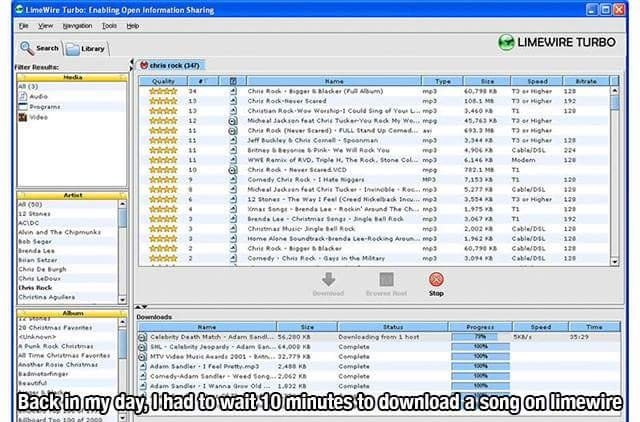The height and width of the screenshot is (422, 640).
Task: Click the Library folder icon
Action: (72, 49)
